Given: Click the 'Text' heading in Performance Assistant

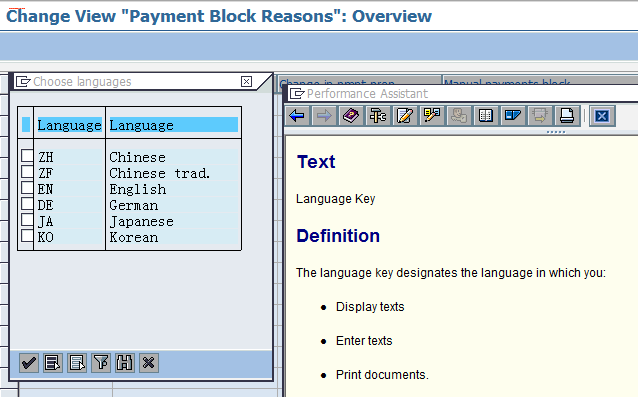Looking at the screenshot, I should [x=316, y=162].
